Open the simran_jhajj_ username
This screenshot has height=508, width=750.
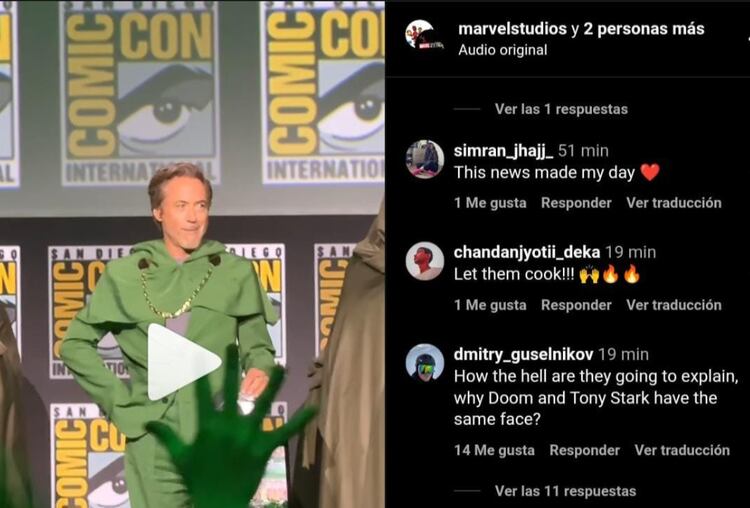pyautogui.click(x=504, y=151)
